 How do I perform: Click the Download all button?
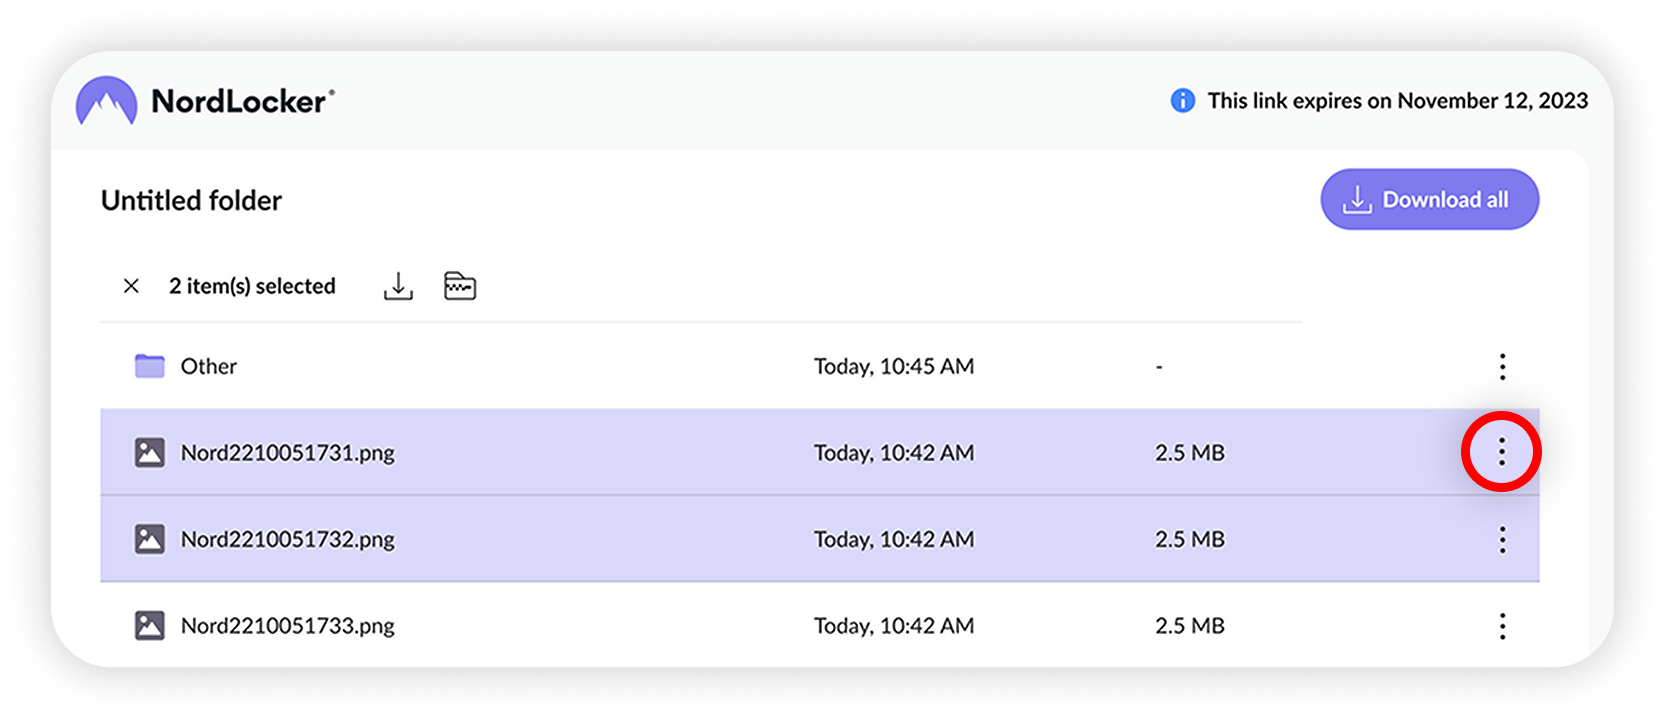tap(1429, 199)
